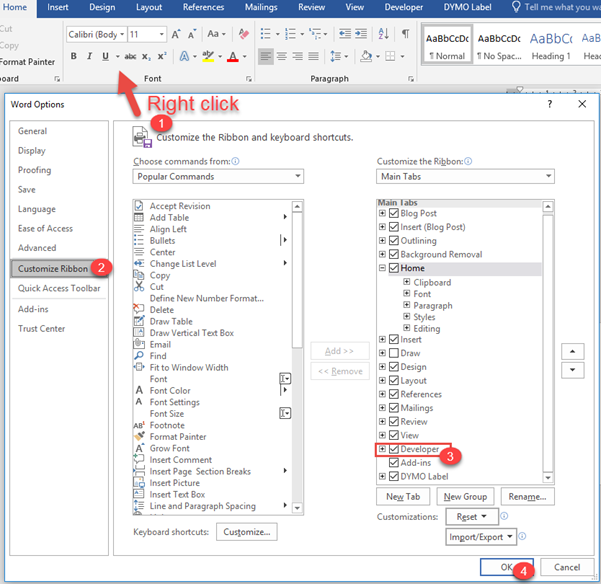Show paragraph marks with pilcrow icon

coord(405,34)
